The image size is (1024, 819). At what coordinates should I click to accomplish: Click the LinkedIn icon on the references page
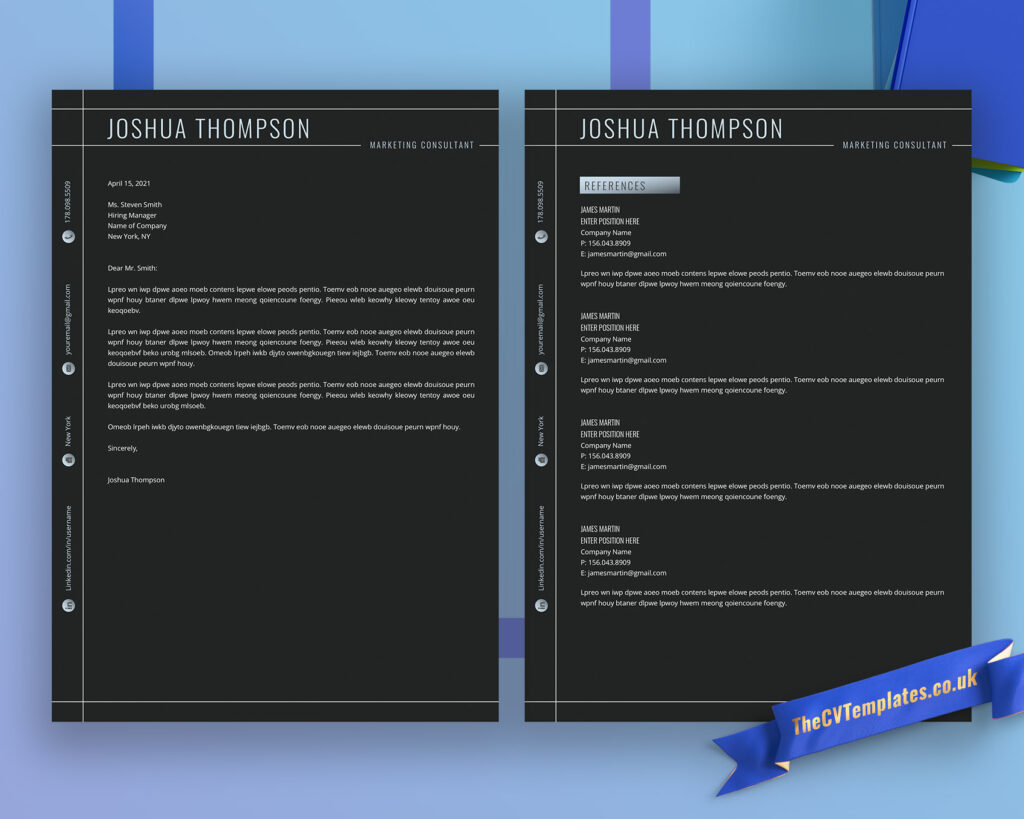point(541,604)
